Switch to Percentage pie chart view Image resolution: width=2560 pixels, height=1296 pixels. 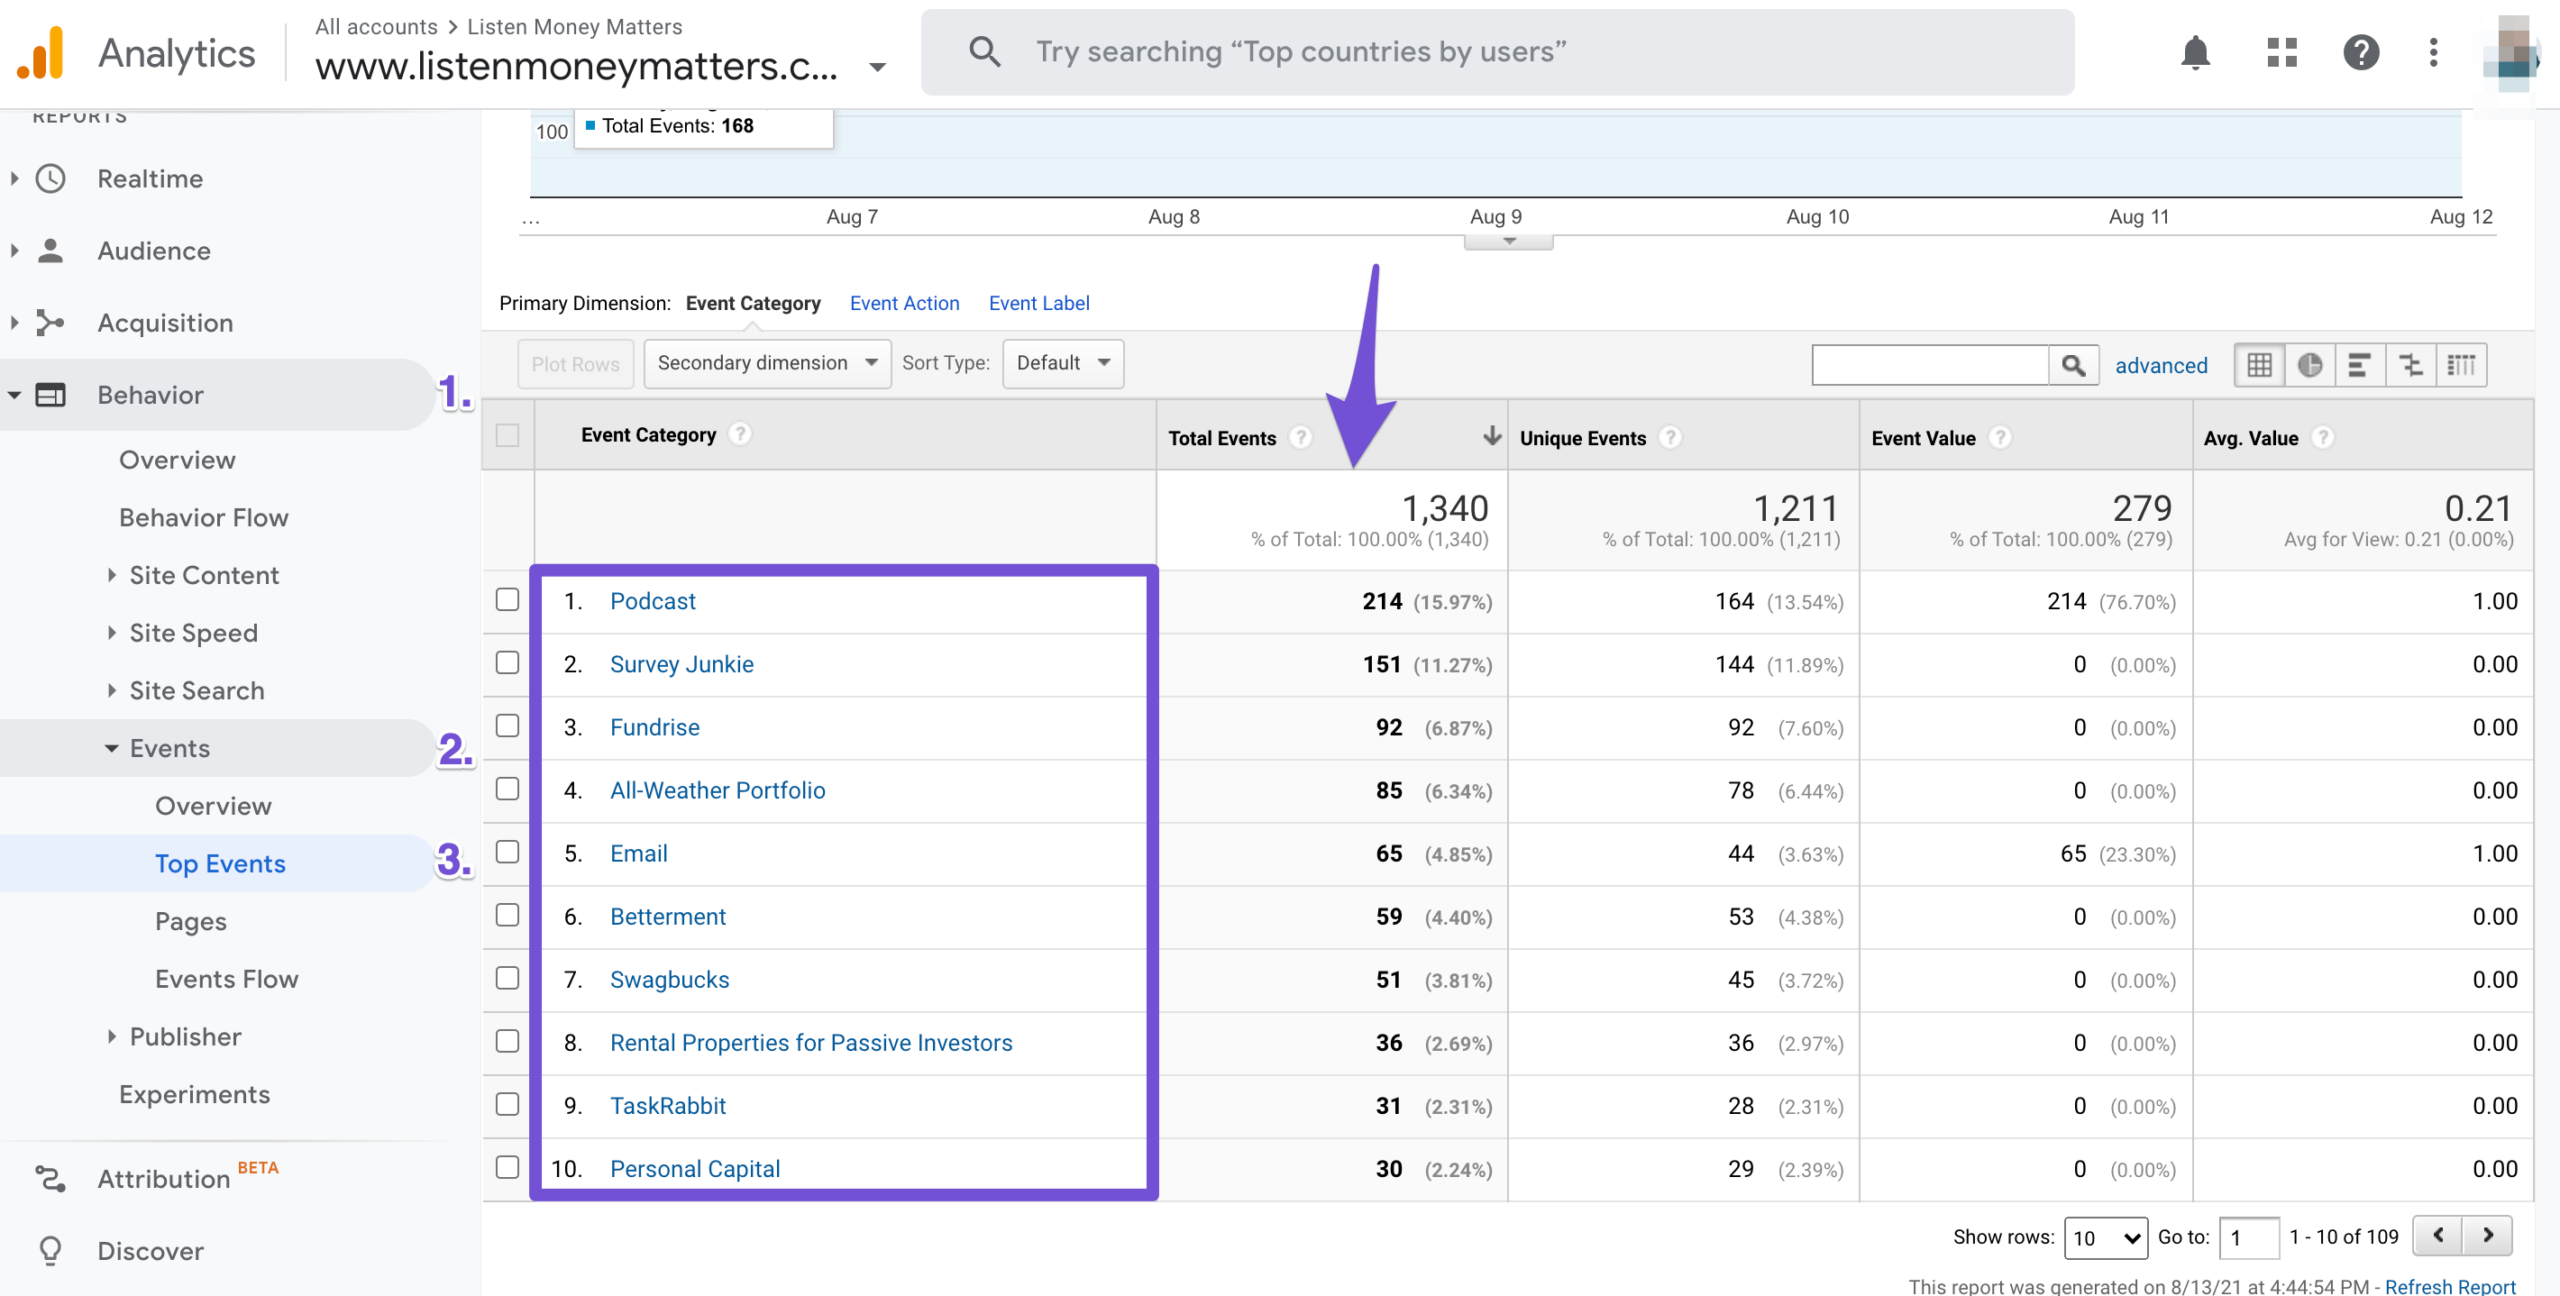(x=2310, y=365)
